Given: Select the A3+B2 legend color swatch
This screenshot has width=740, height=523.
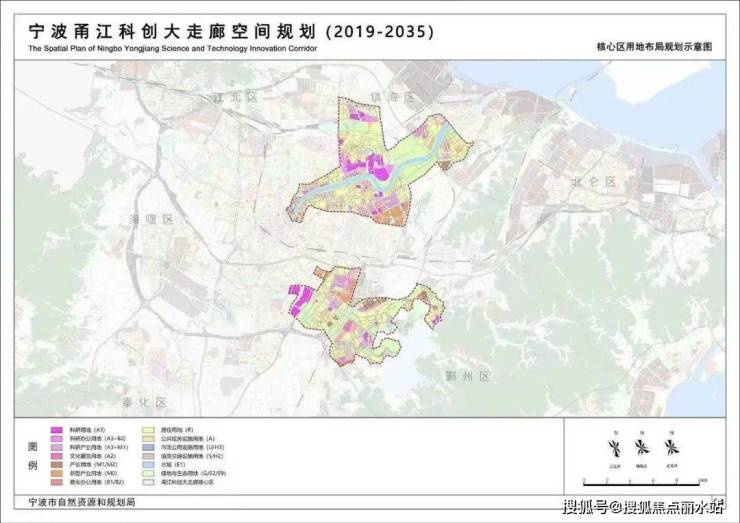Looking at the screenshot, I should pyautogui.click(x=57, y=439).
